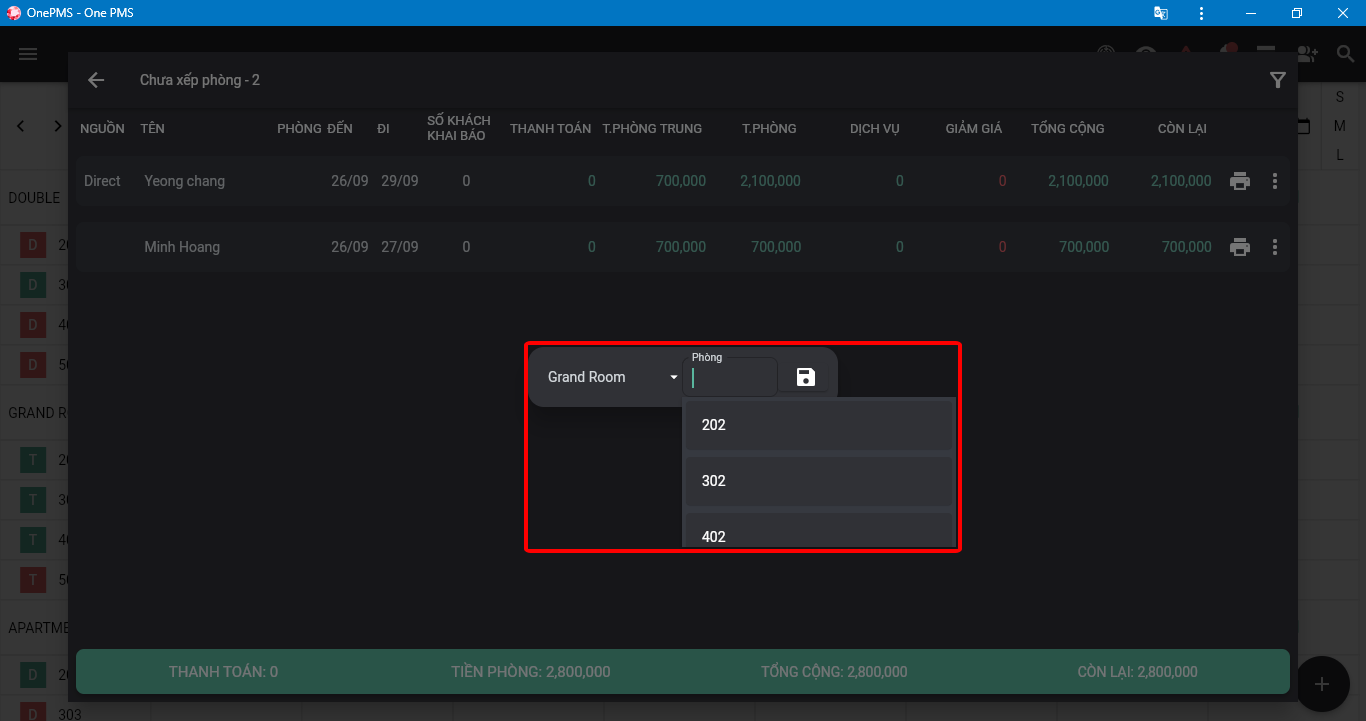Click SỐ KHÁCH KHAI BÁO column header

459,128
